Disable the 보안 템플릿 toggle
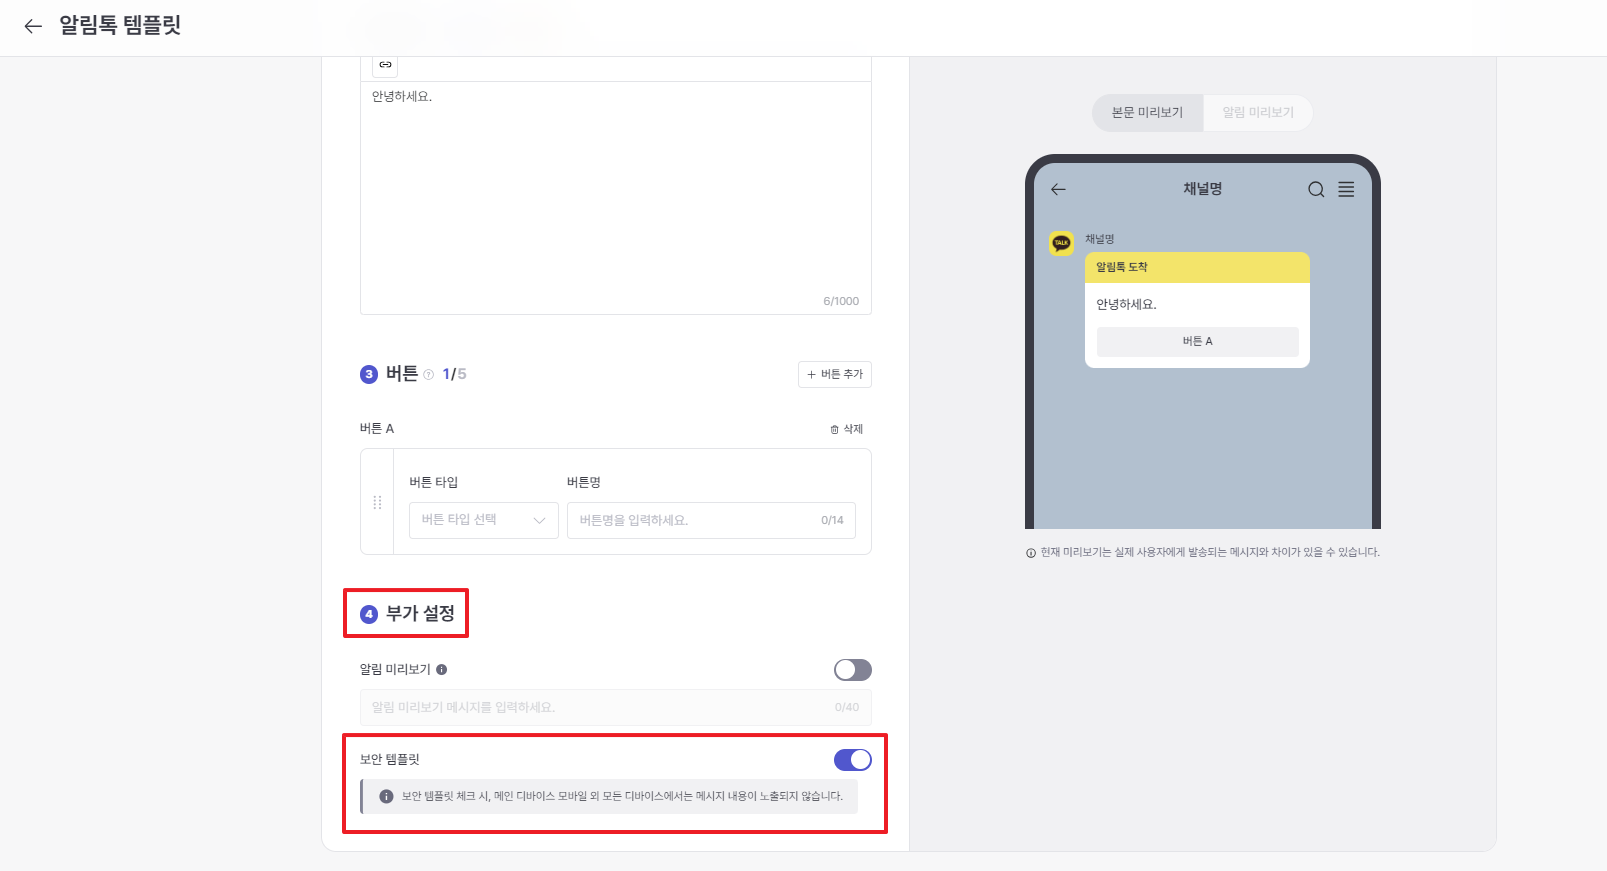The image size is (1607, 871). pos(853,760)
